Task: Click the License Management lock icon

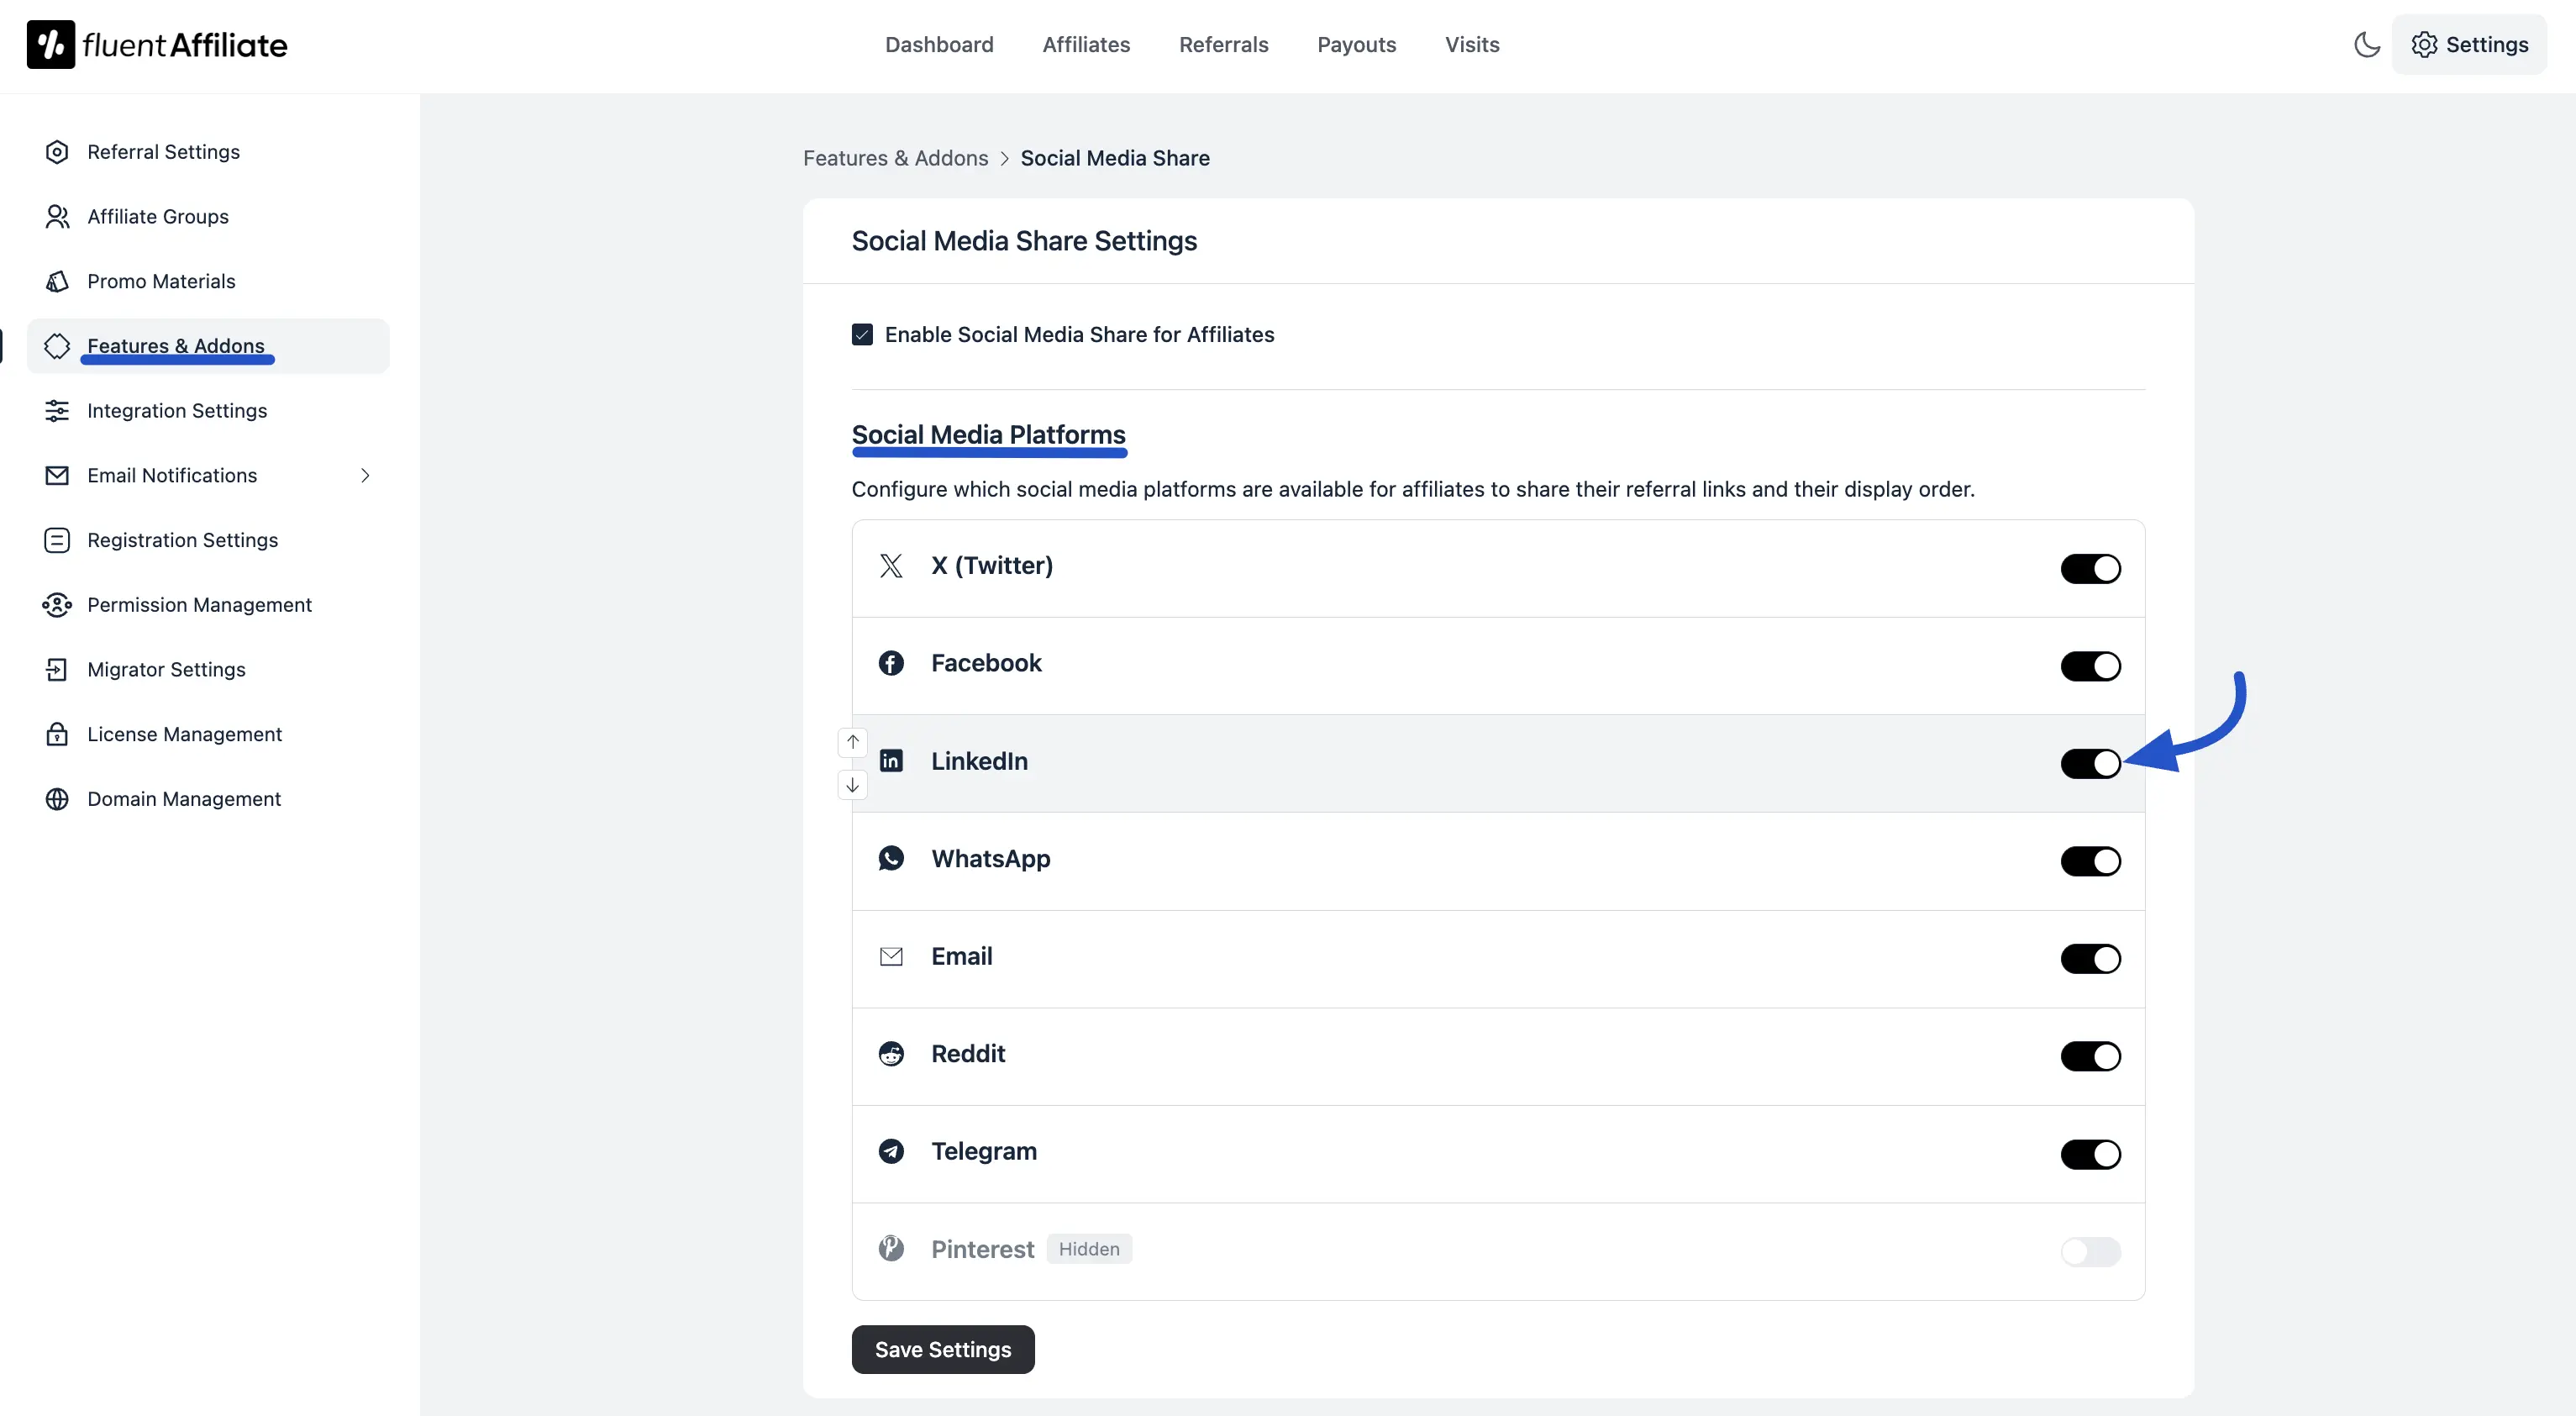Action: pyautogui.click(x=57, y=734)
